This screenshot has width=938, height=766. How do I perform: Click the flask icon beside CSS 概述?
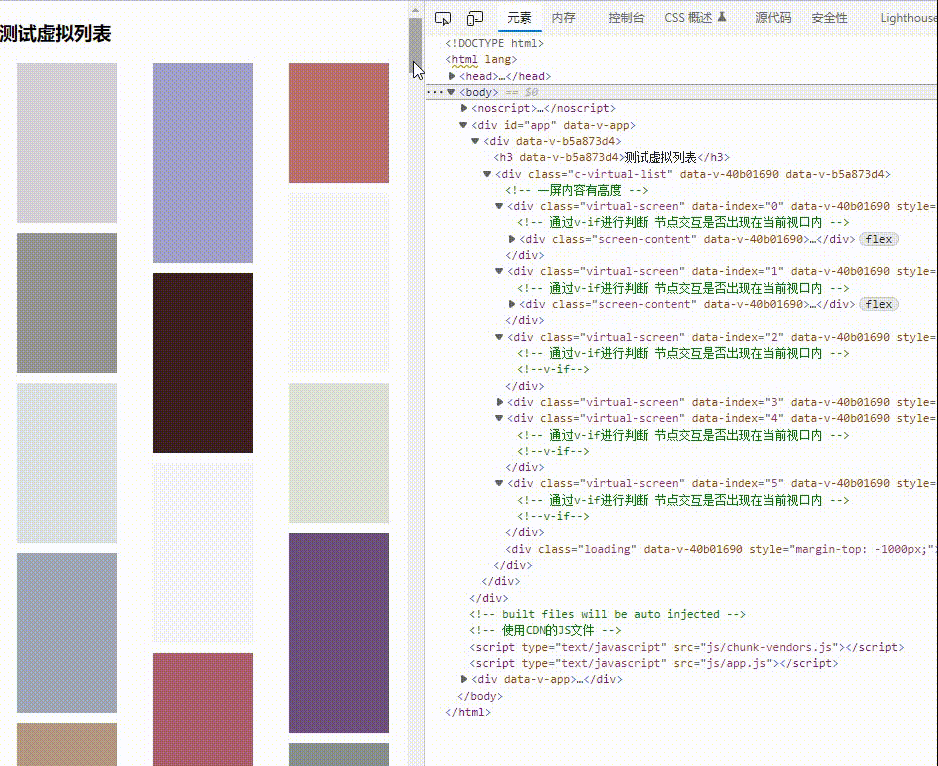721,17
